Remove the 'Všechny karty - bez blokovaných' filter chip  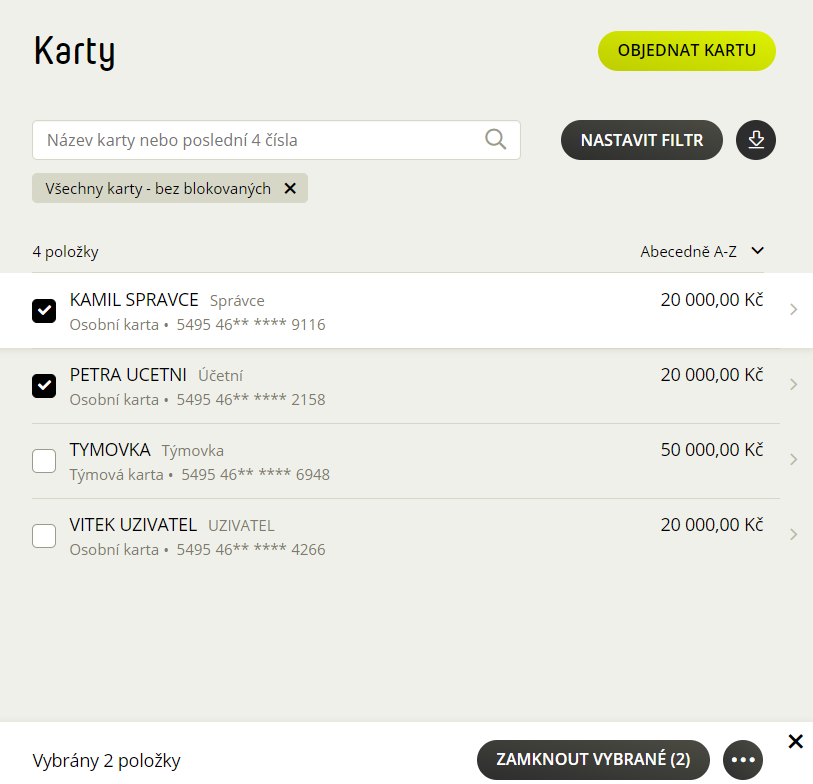tap(290, 188)
